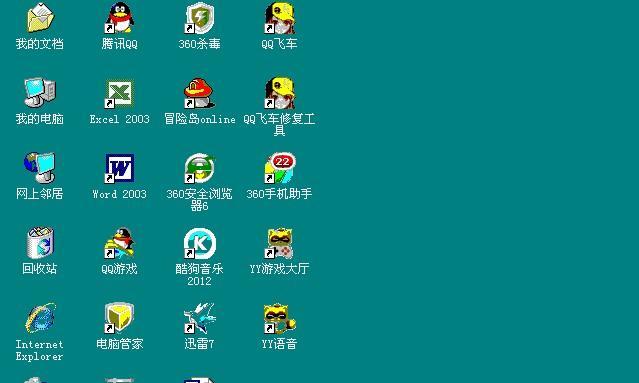
Task: Open the 网上邻居 network icon
Action: click(x=40, y=168)
